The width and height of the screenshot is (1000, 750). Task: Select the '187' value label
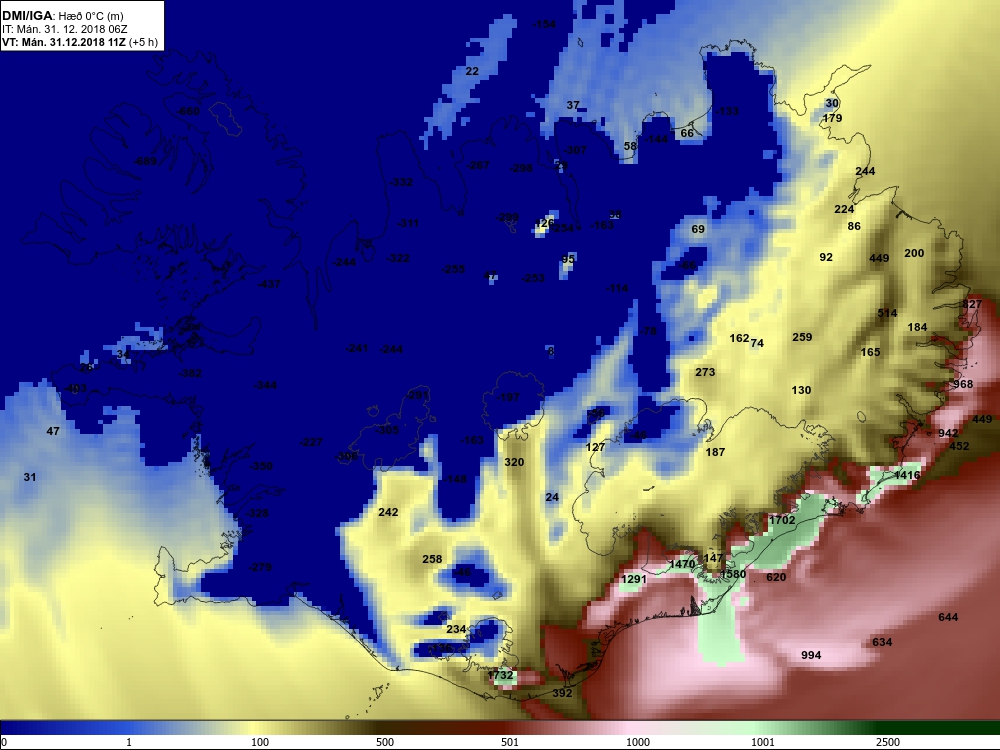(x=715, y=452)
